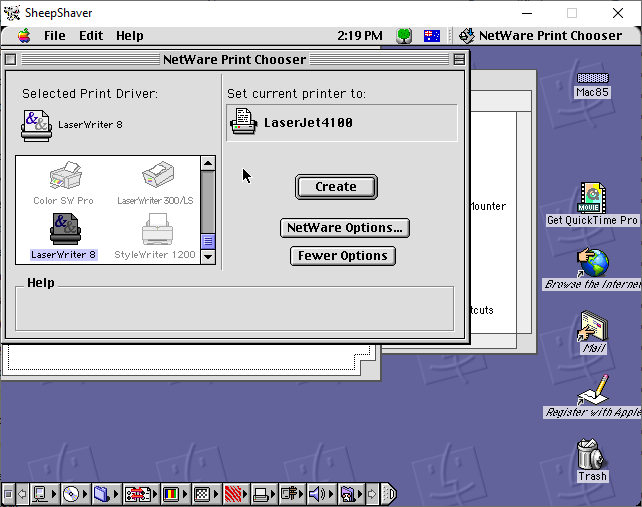Select the Mac85 drive icon

coord(592,85)
